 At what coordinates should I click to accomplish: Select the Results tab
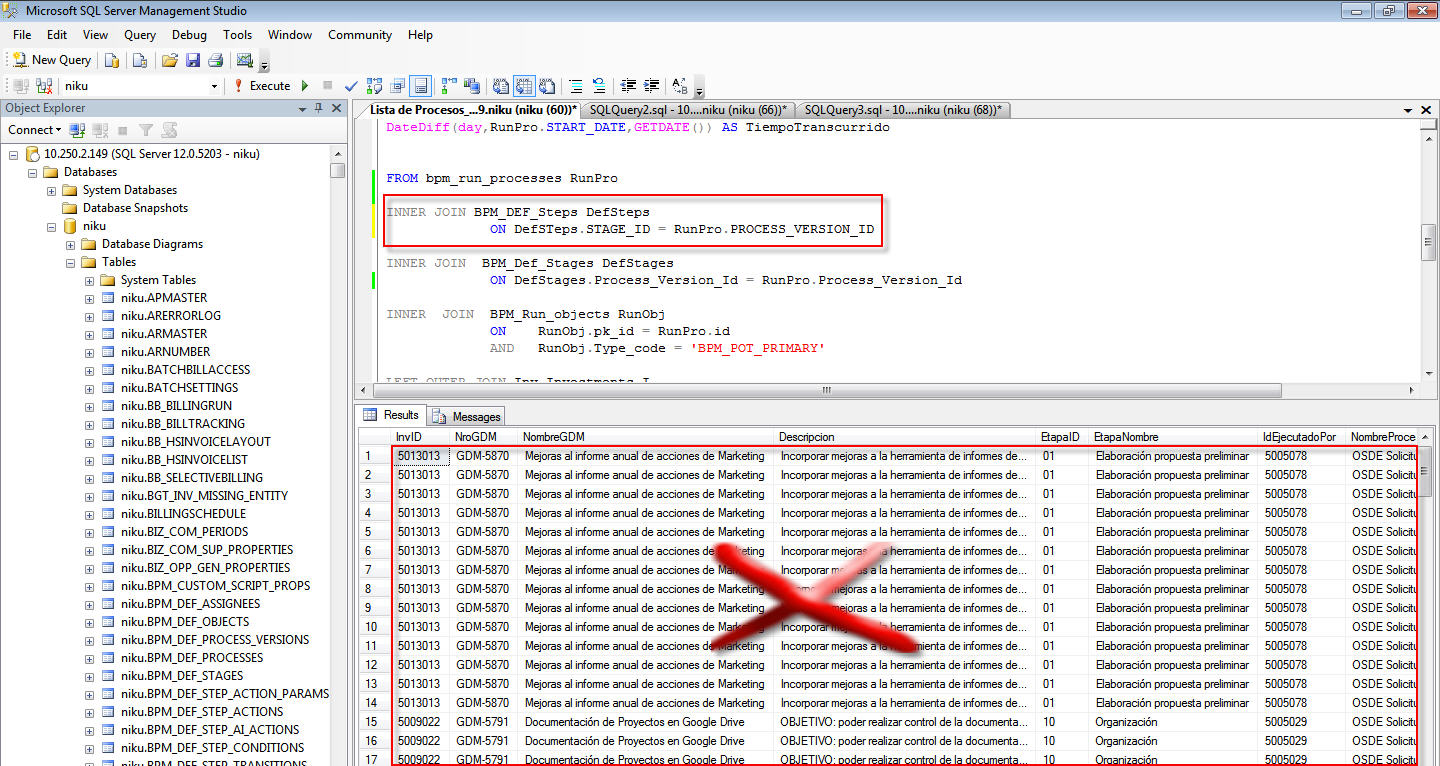pos(392,415)
